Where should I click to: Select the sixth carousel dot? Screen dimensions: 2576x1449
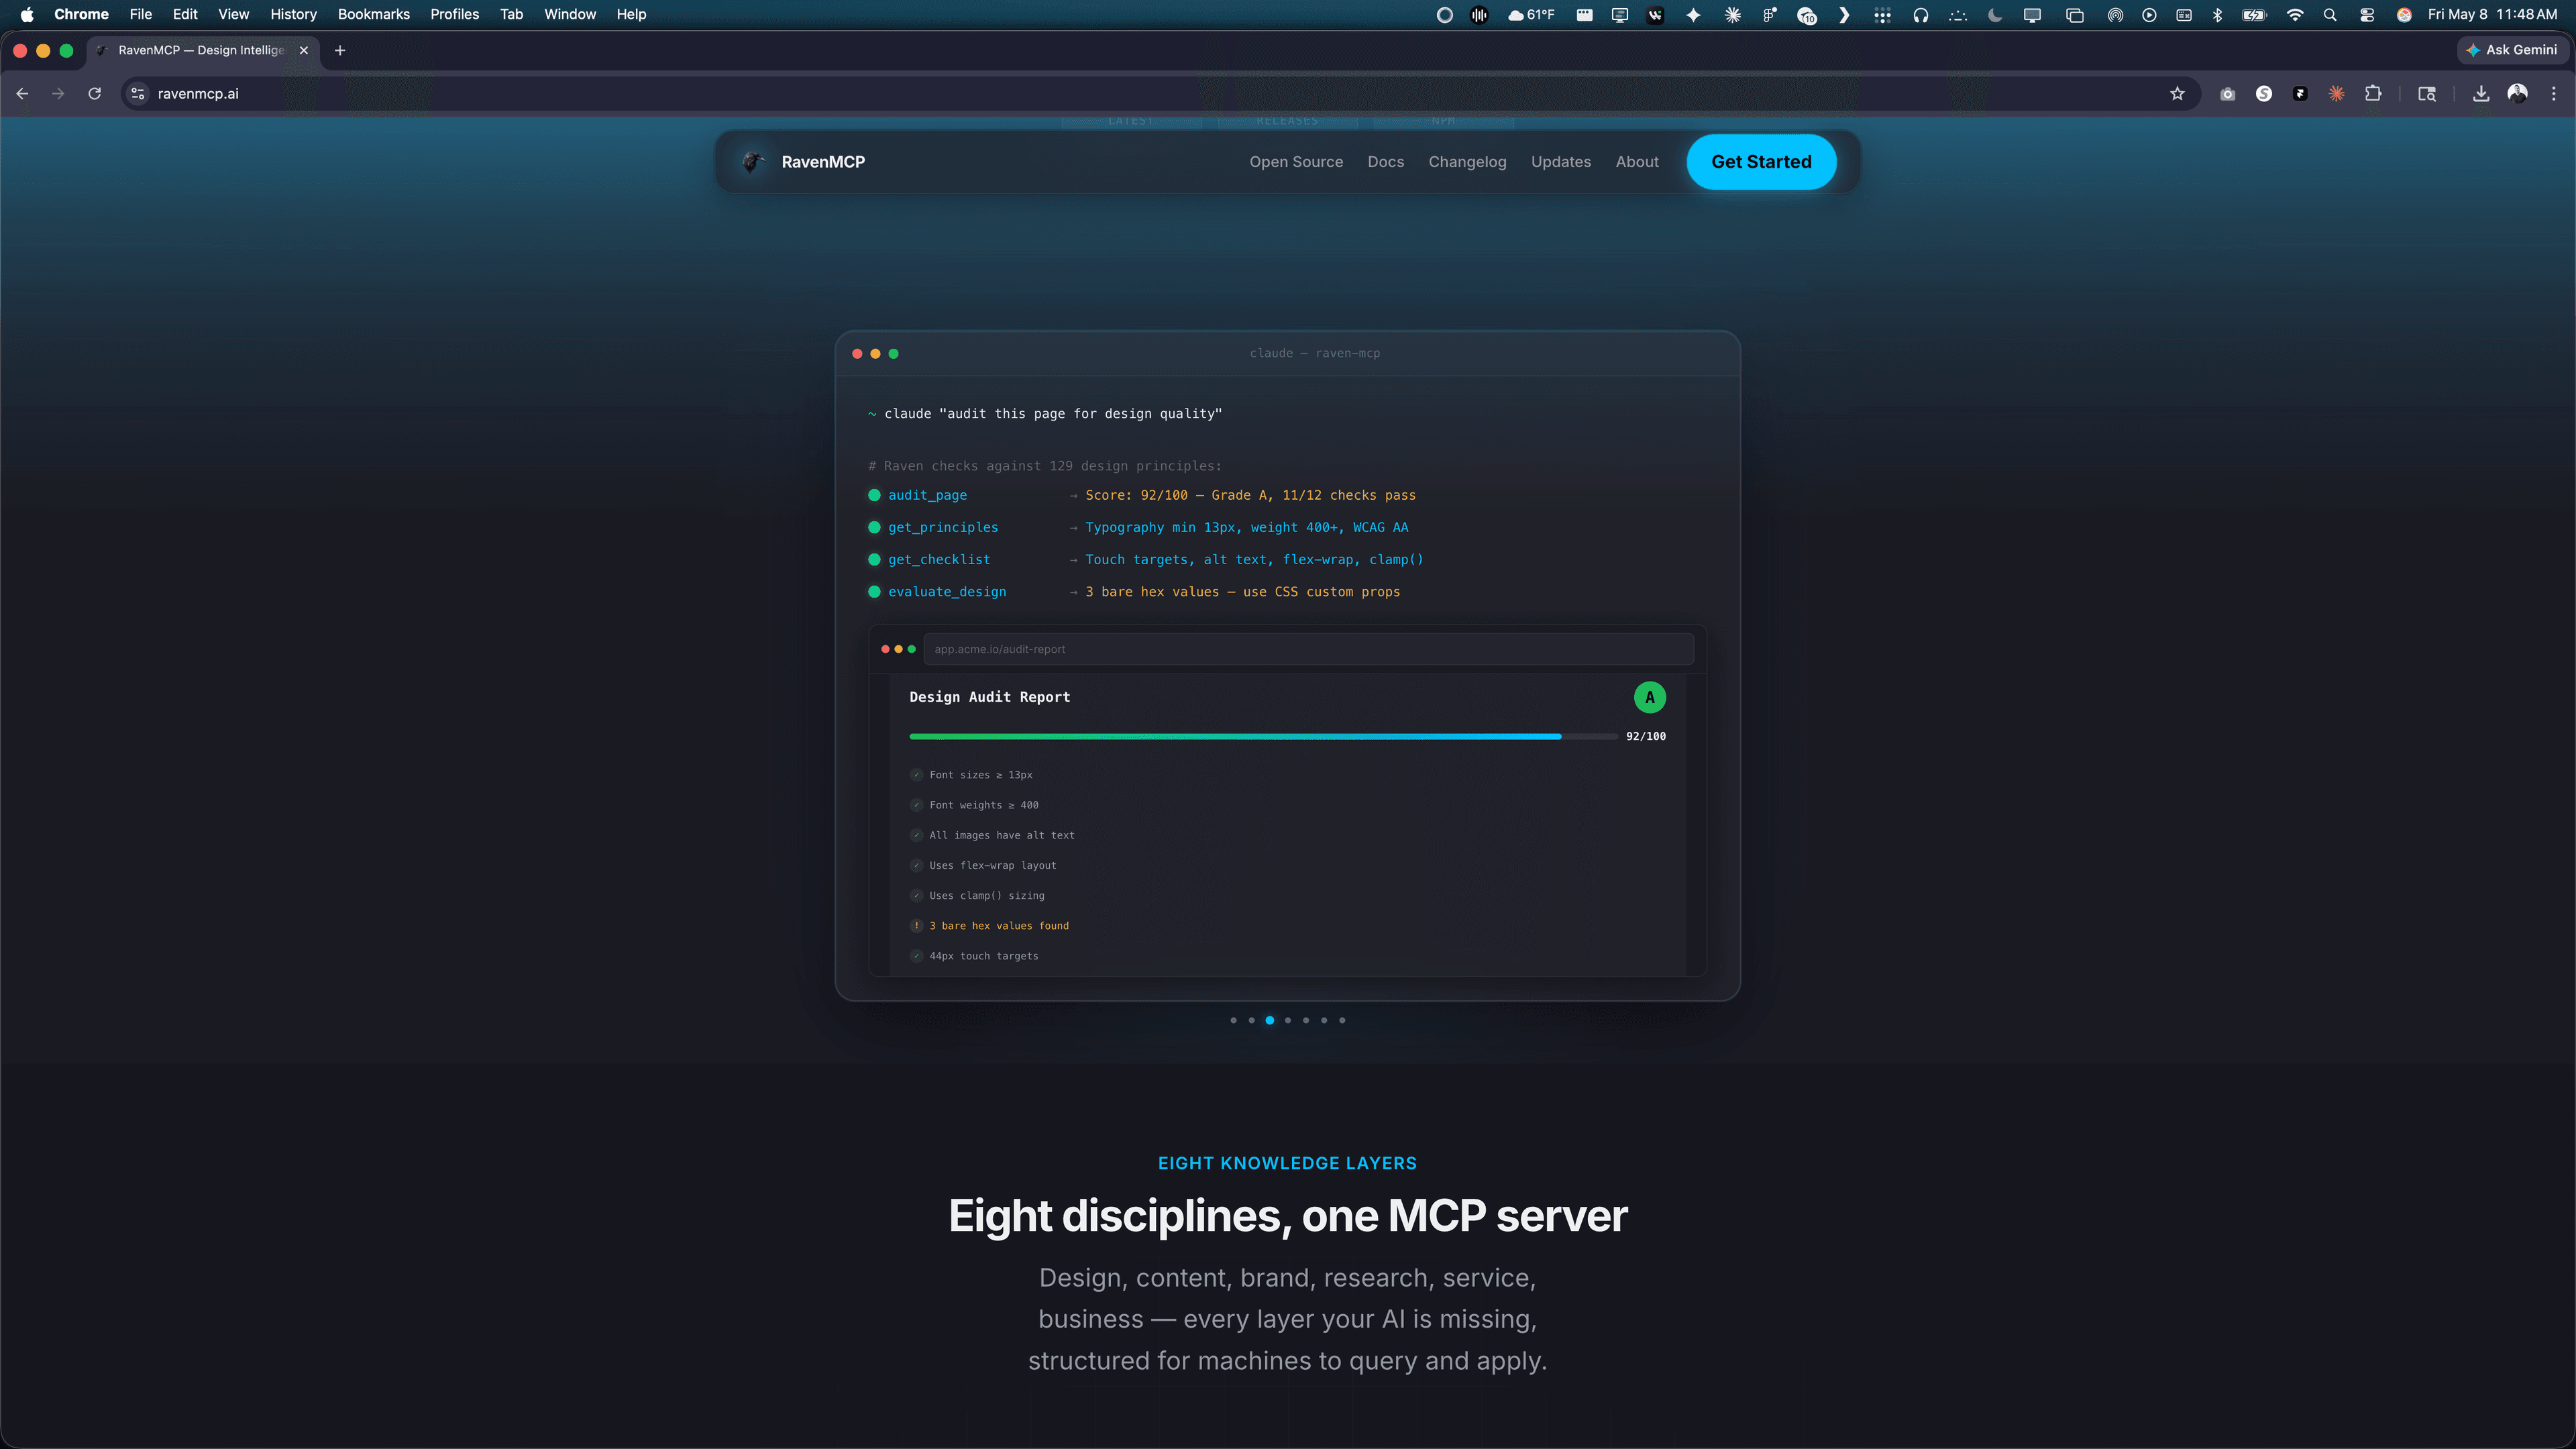click(1324, 1020)
